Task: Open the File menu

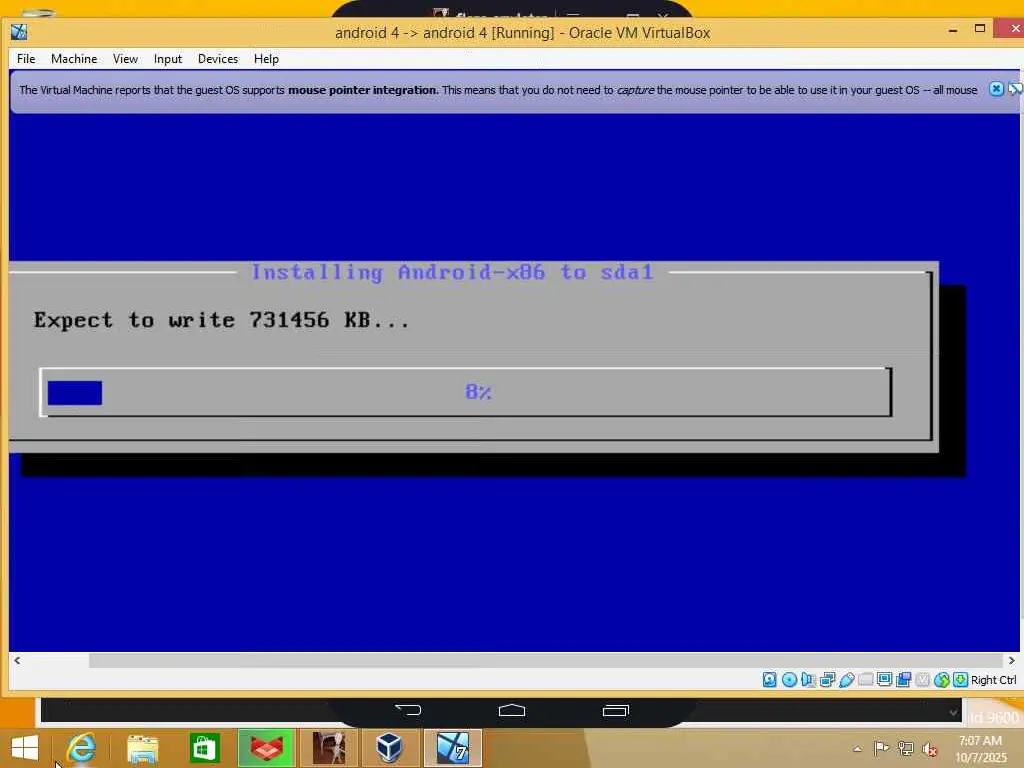Action: pyautogui.click(x=26, y=59)
